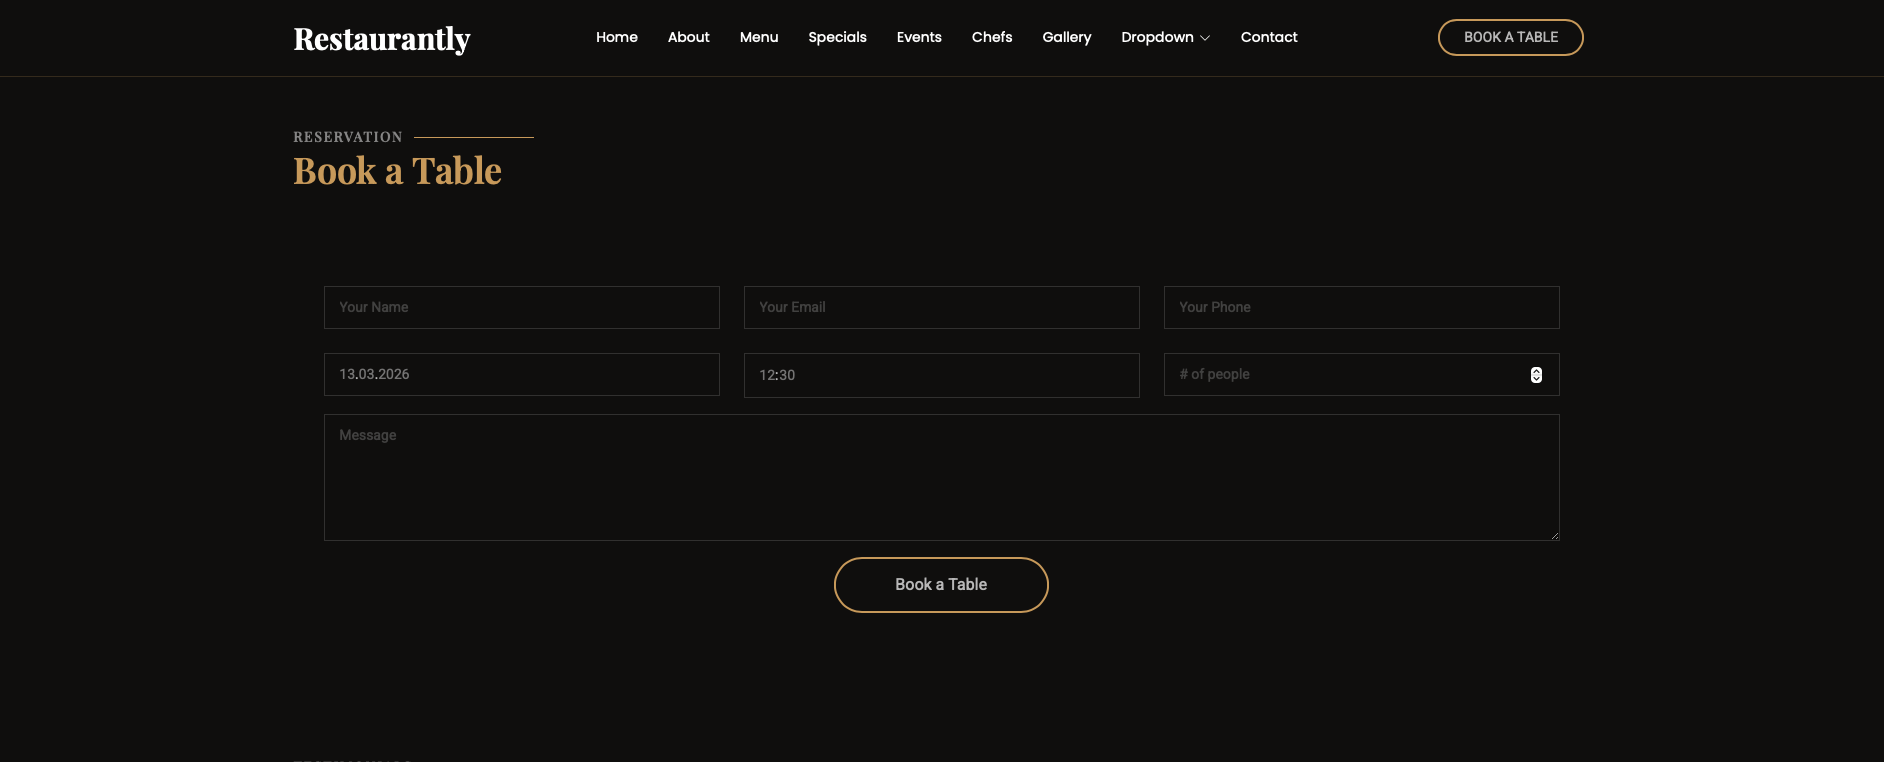This screenshot has width=1884, height=762.
Task: Submit the form with Book a Table
Action: tap(940, 585)
